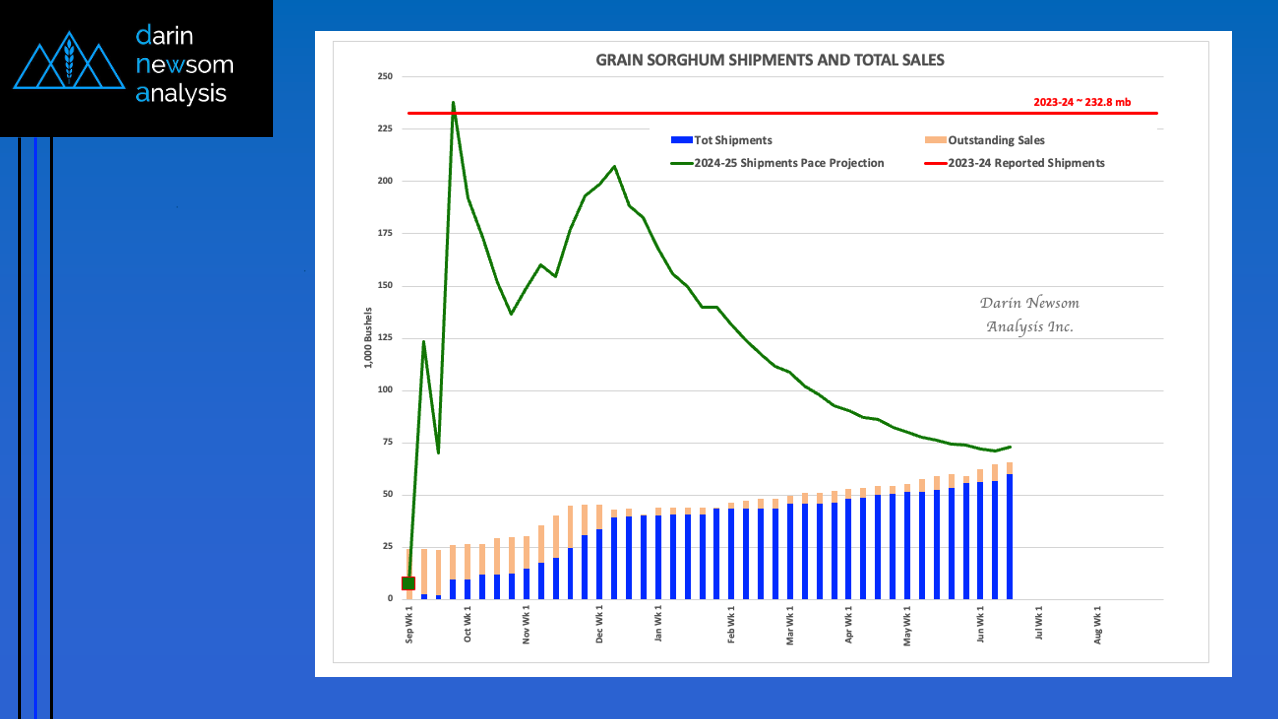Image resolution: width=1278 pixels, height=719 pixels.
Task: Click the green 2024-25 Shipments Pace Projection legend line
Action: (682, 163)
